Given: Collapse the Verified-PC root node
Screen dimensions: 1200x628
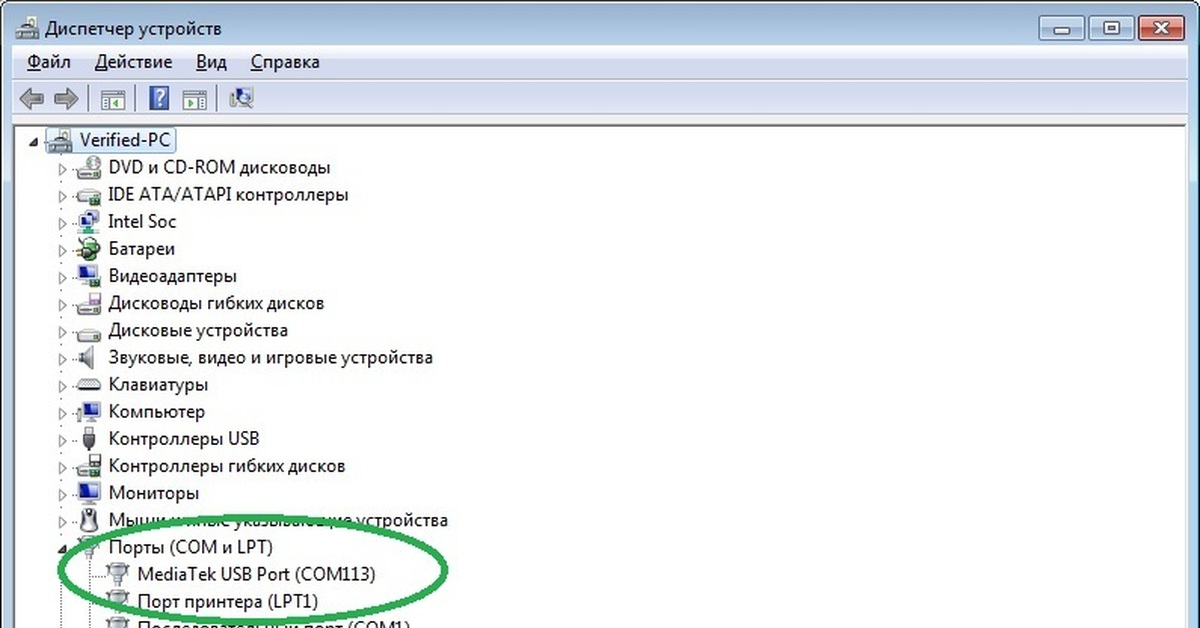Looking at the screenshot, I should [35, 142].
